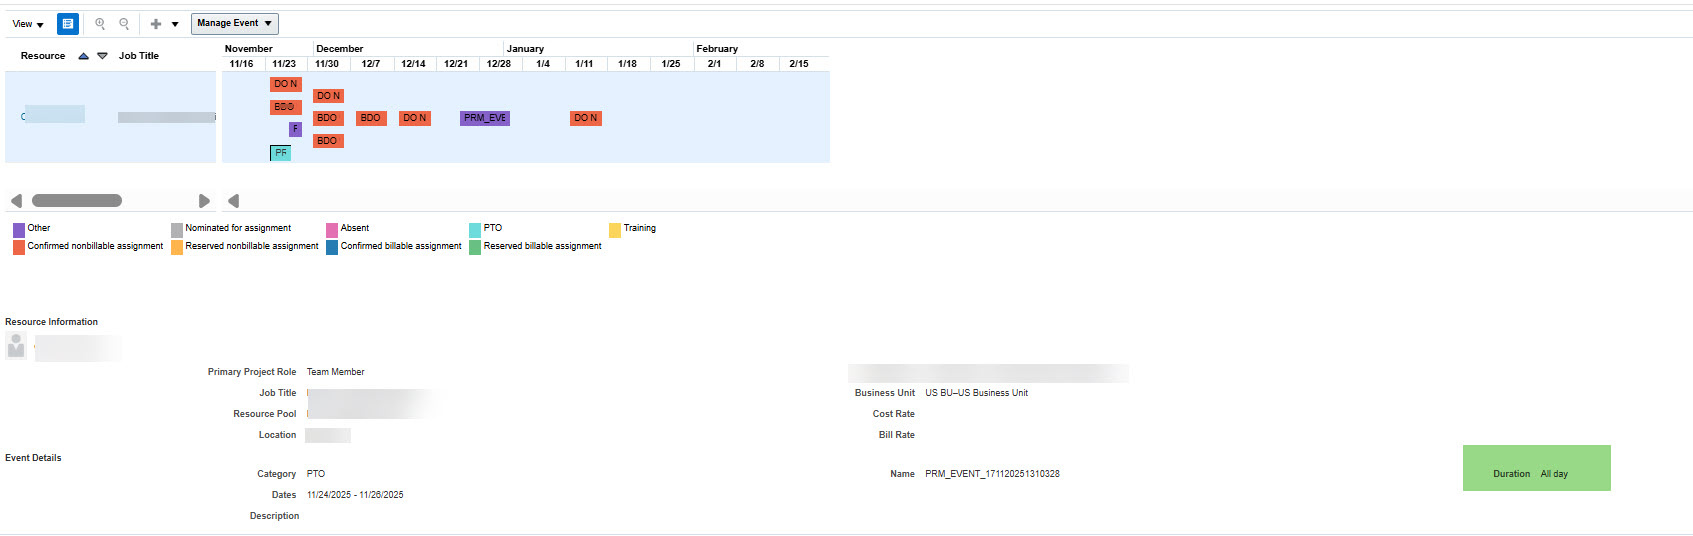Select the PF PTO event bar
This screenshot has width=1693, height=536.
click(280, 153)
